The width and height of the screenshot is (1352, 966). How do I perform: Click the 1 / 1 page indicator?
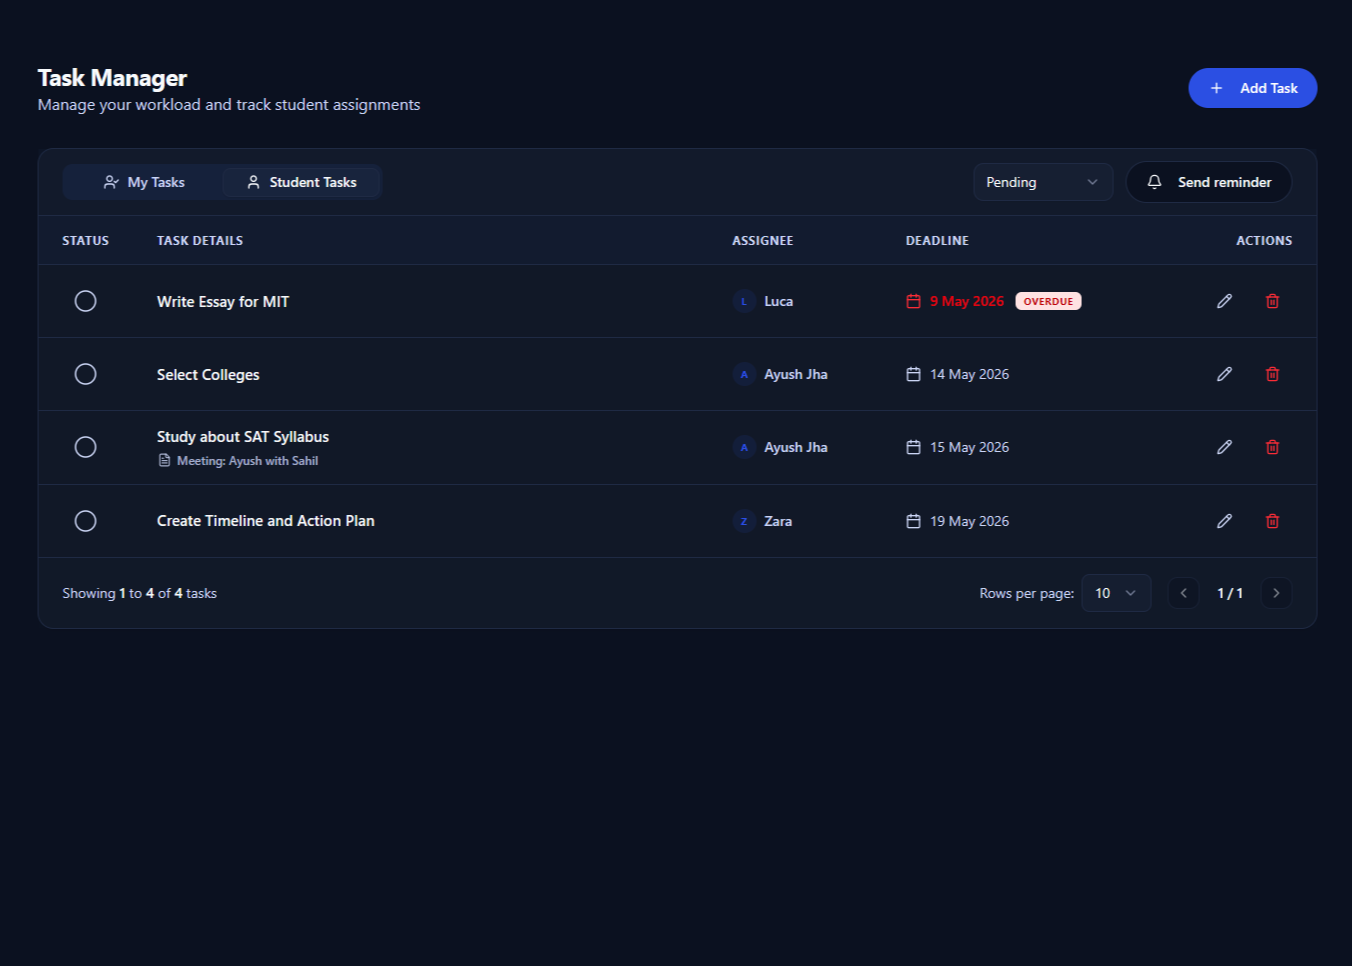tap(1230, 593)
